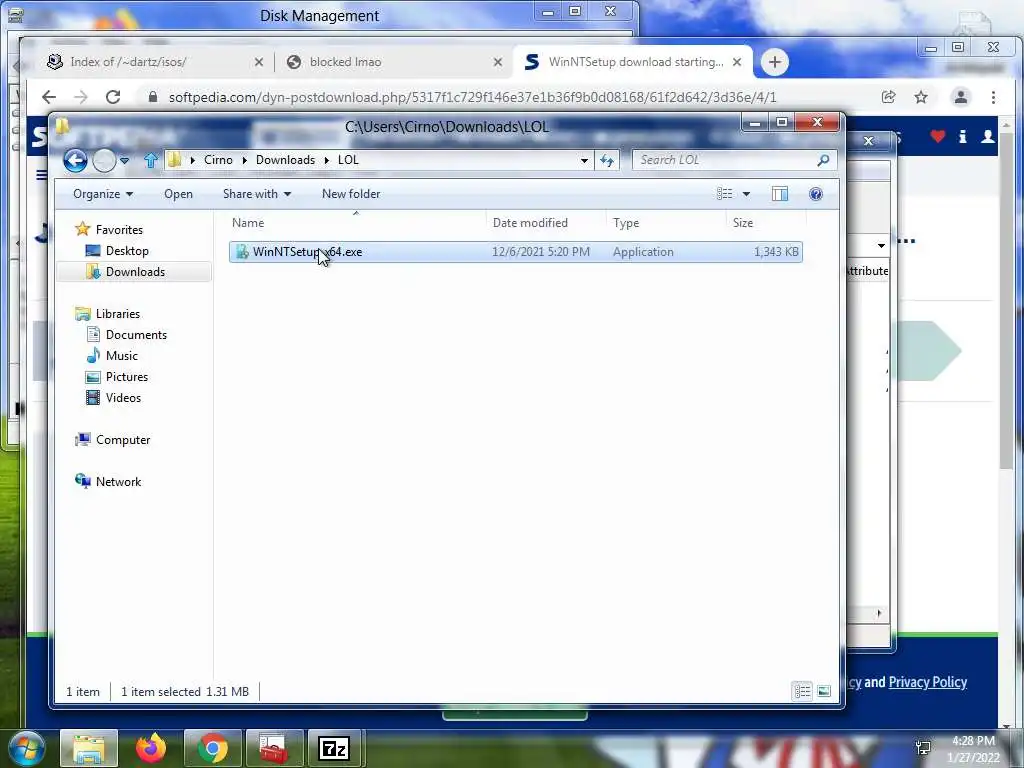Click Cirno in the breadcrumb path

coord(218,160)
